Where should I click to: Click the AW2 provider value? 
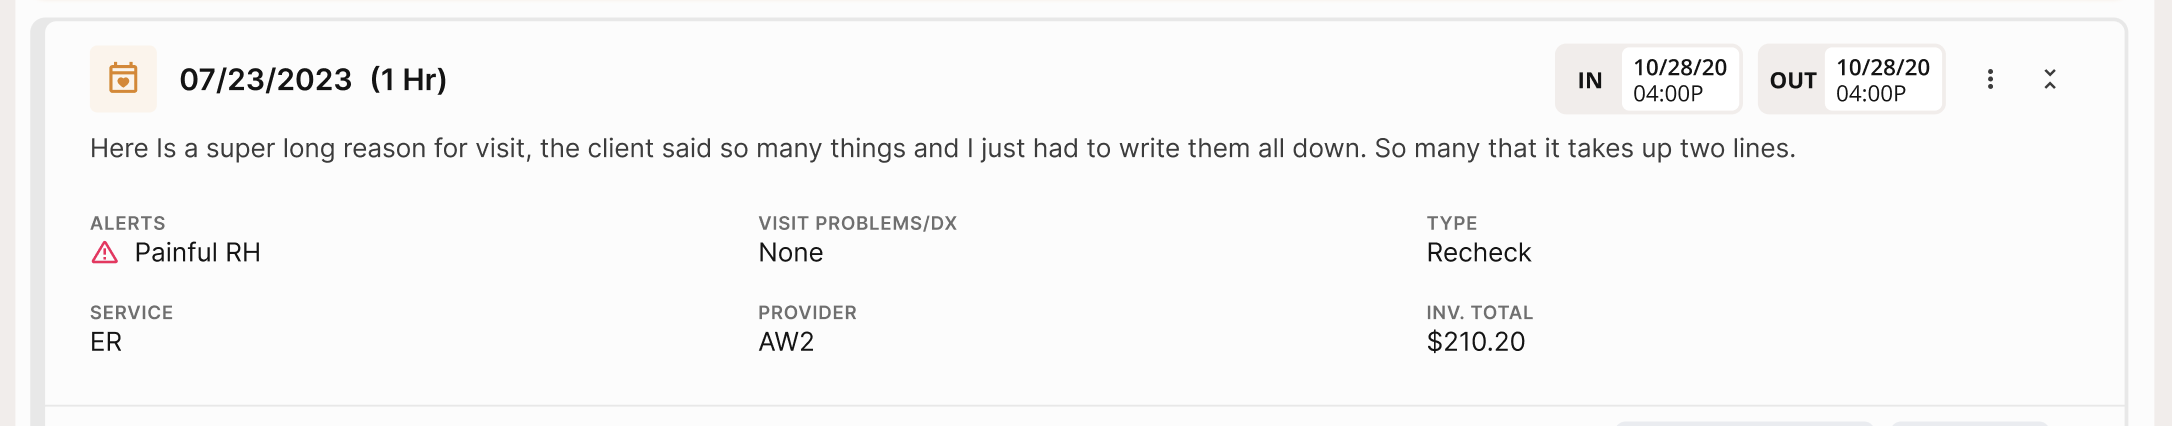[x=786, y=342]
